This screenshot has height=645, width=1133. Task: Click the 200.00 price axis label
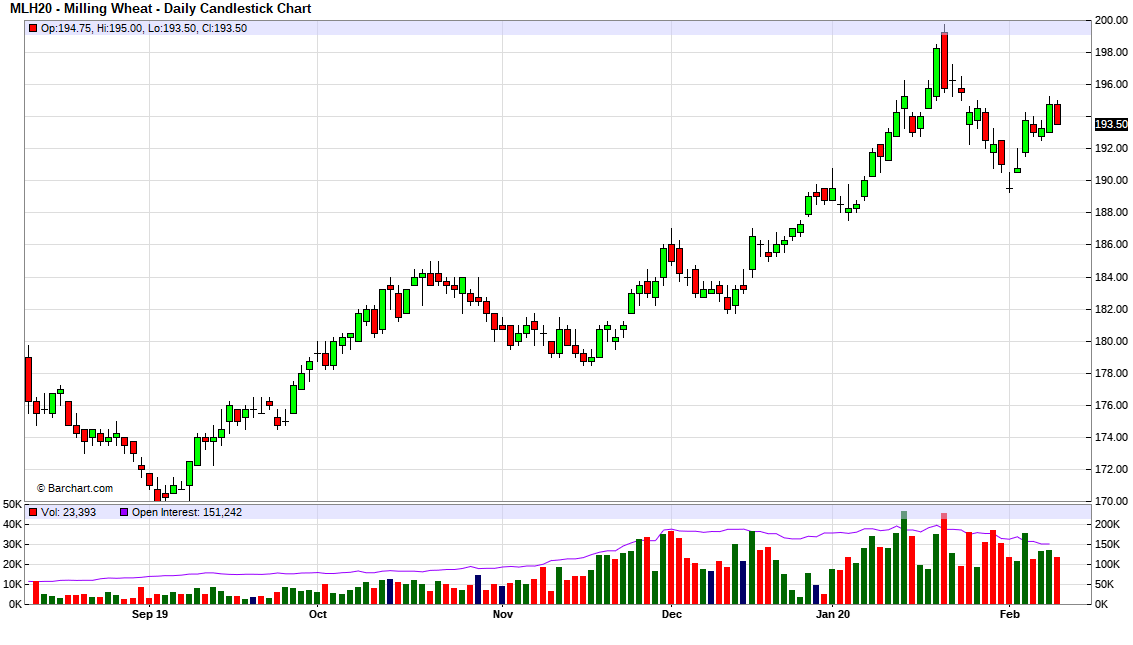1110,20
